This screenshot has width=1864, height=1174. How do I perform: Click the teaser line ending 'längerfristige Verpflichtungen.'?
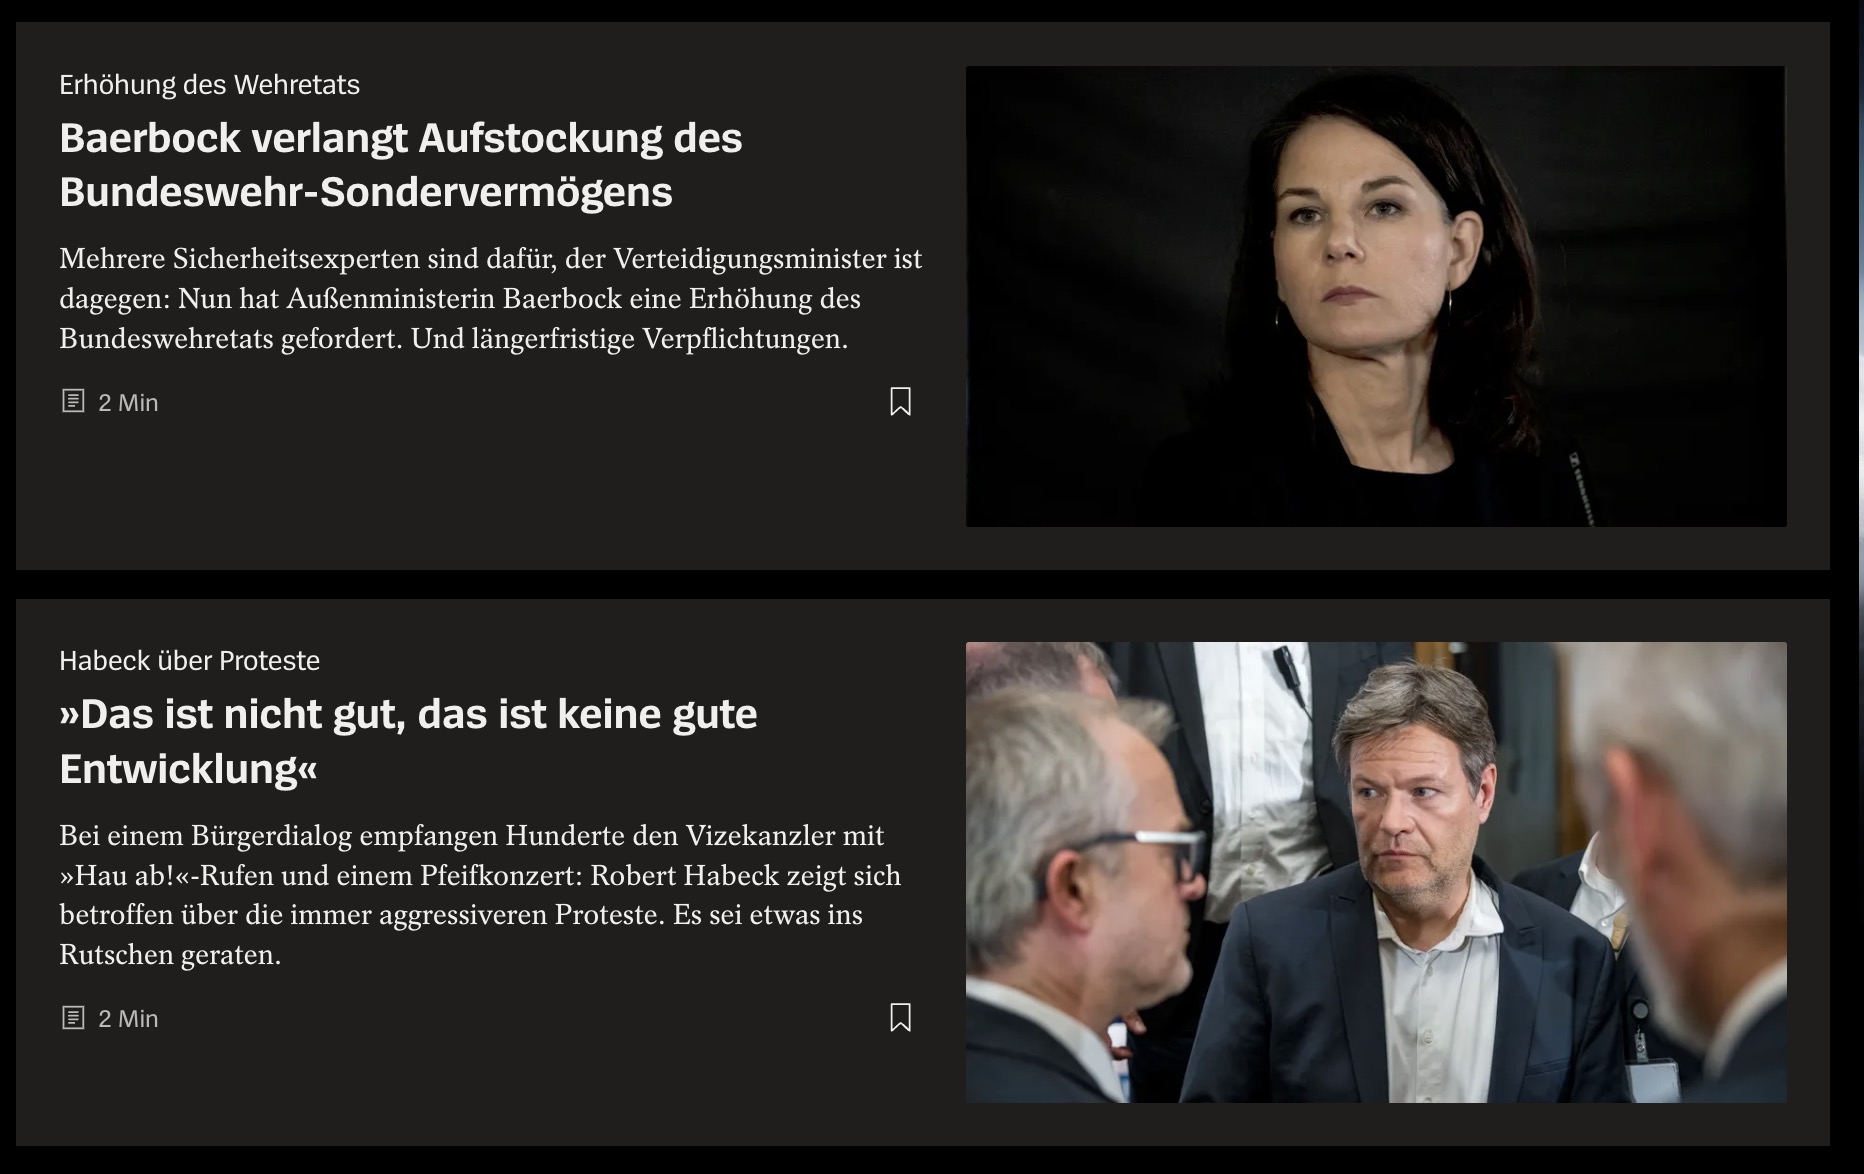click(x=453, y=339)
